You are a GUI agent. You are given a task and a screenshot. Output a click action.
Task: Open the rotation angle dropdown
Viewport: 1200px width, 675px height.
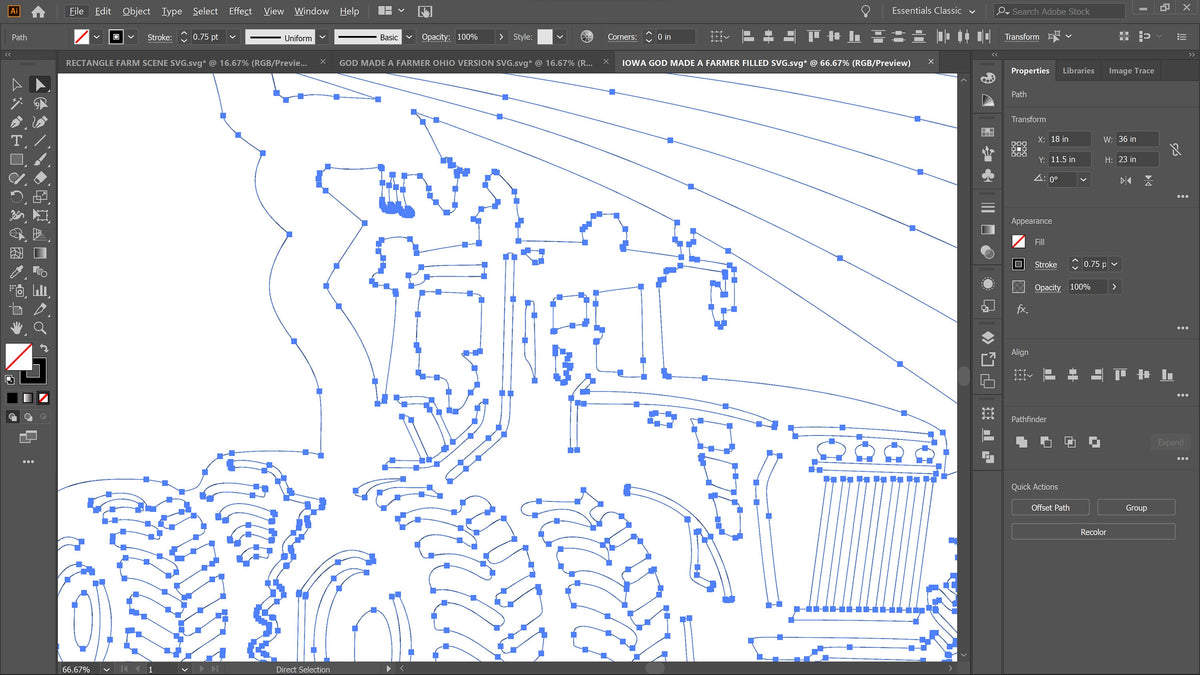pos(1084,180)
